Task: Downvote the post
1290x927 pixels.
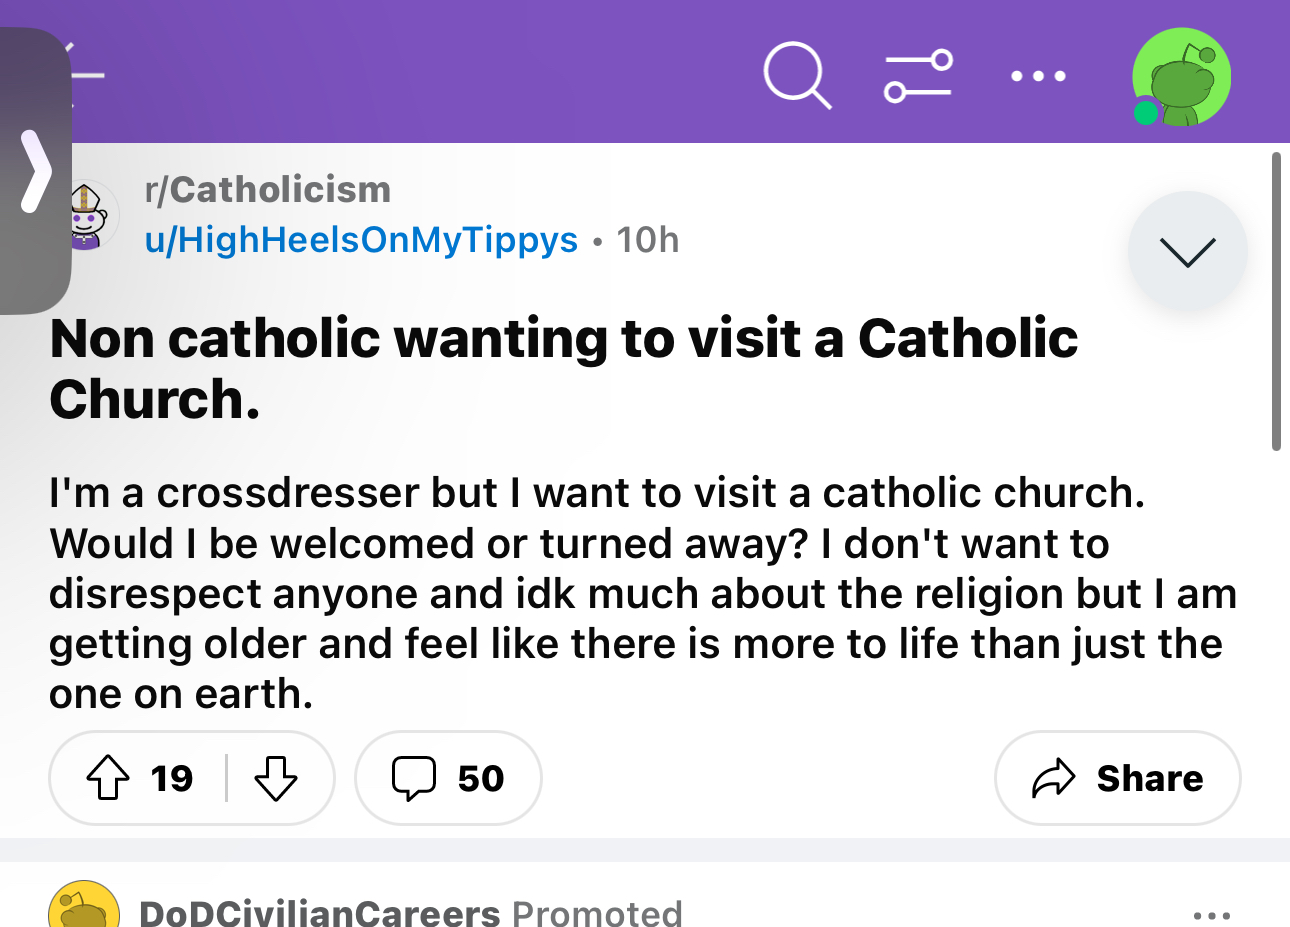Action: click(276, 778)
